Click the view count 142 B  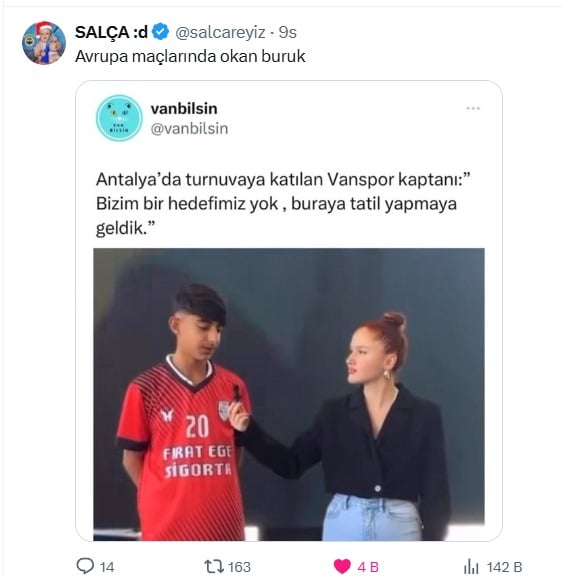[504, 567]
